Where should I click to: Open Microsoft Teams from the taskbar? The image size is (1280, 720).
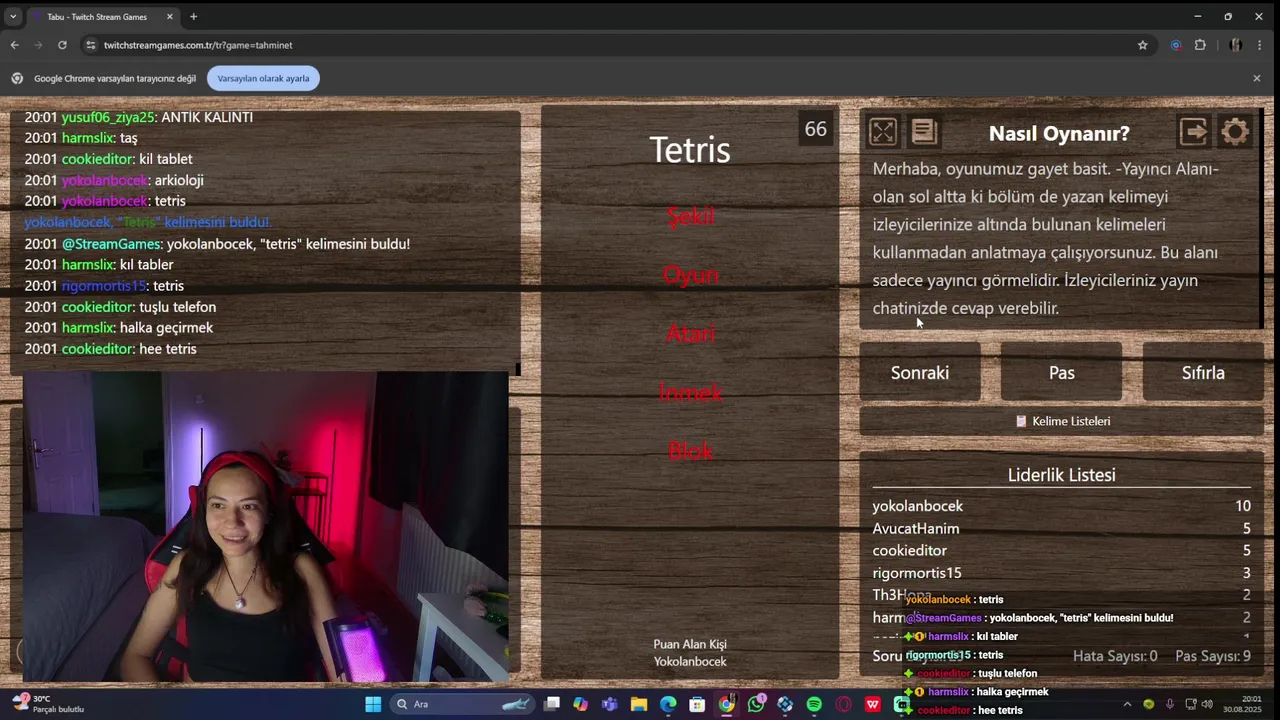610,704
